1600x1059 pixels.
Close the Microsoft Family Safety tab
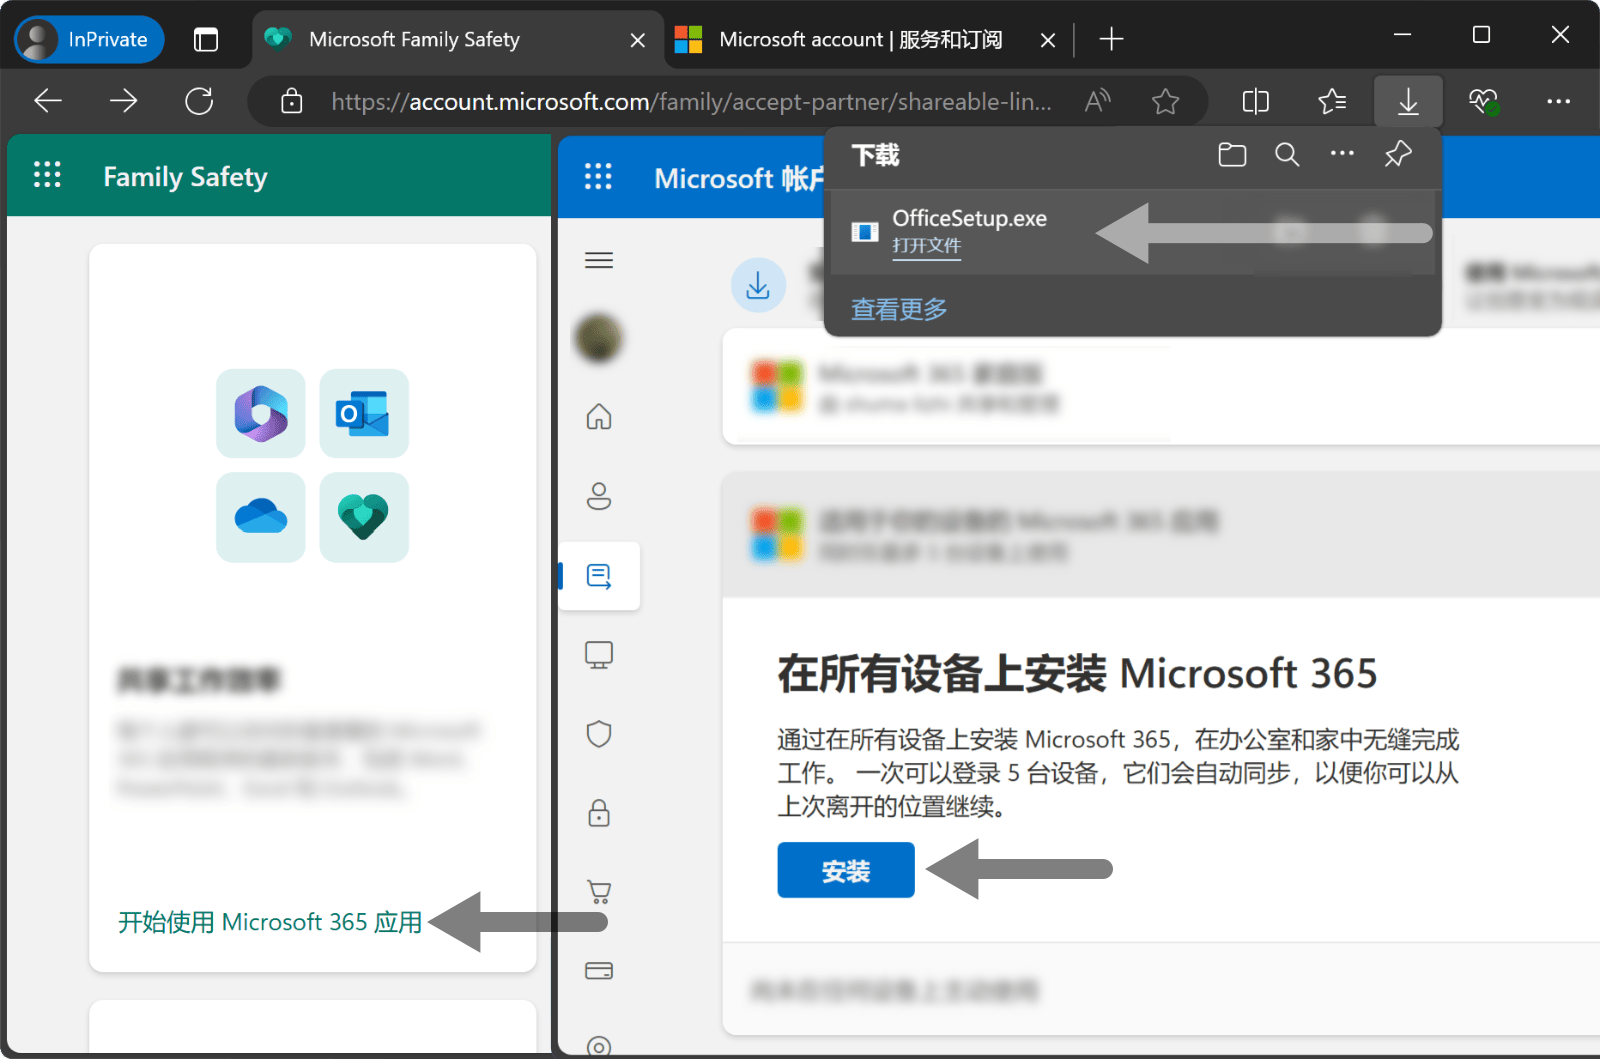click(x=638, y=40)
